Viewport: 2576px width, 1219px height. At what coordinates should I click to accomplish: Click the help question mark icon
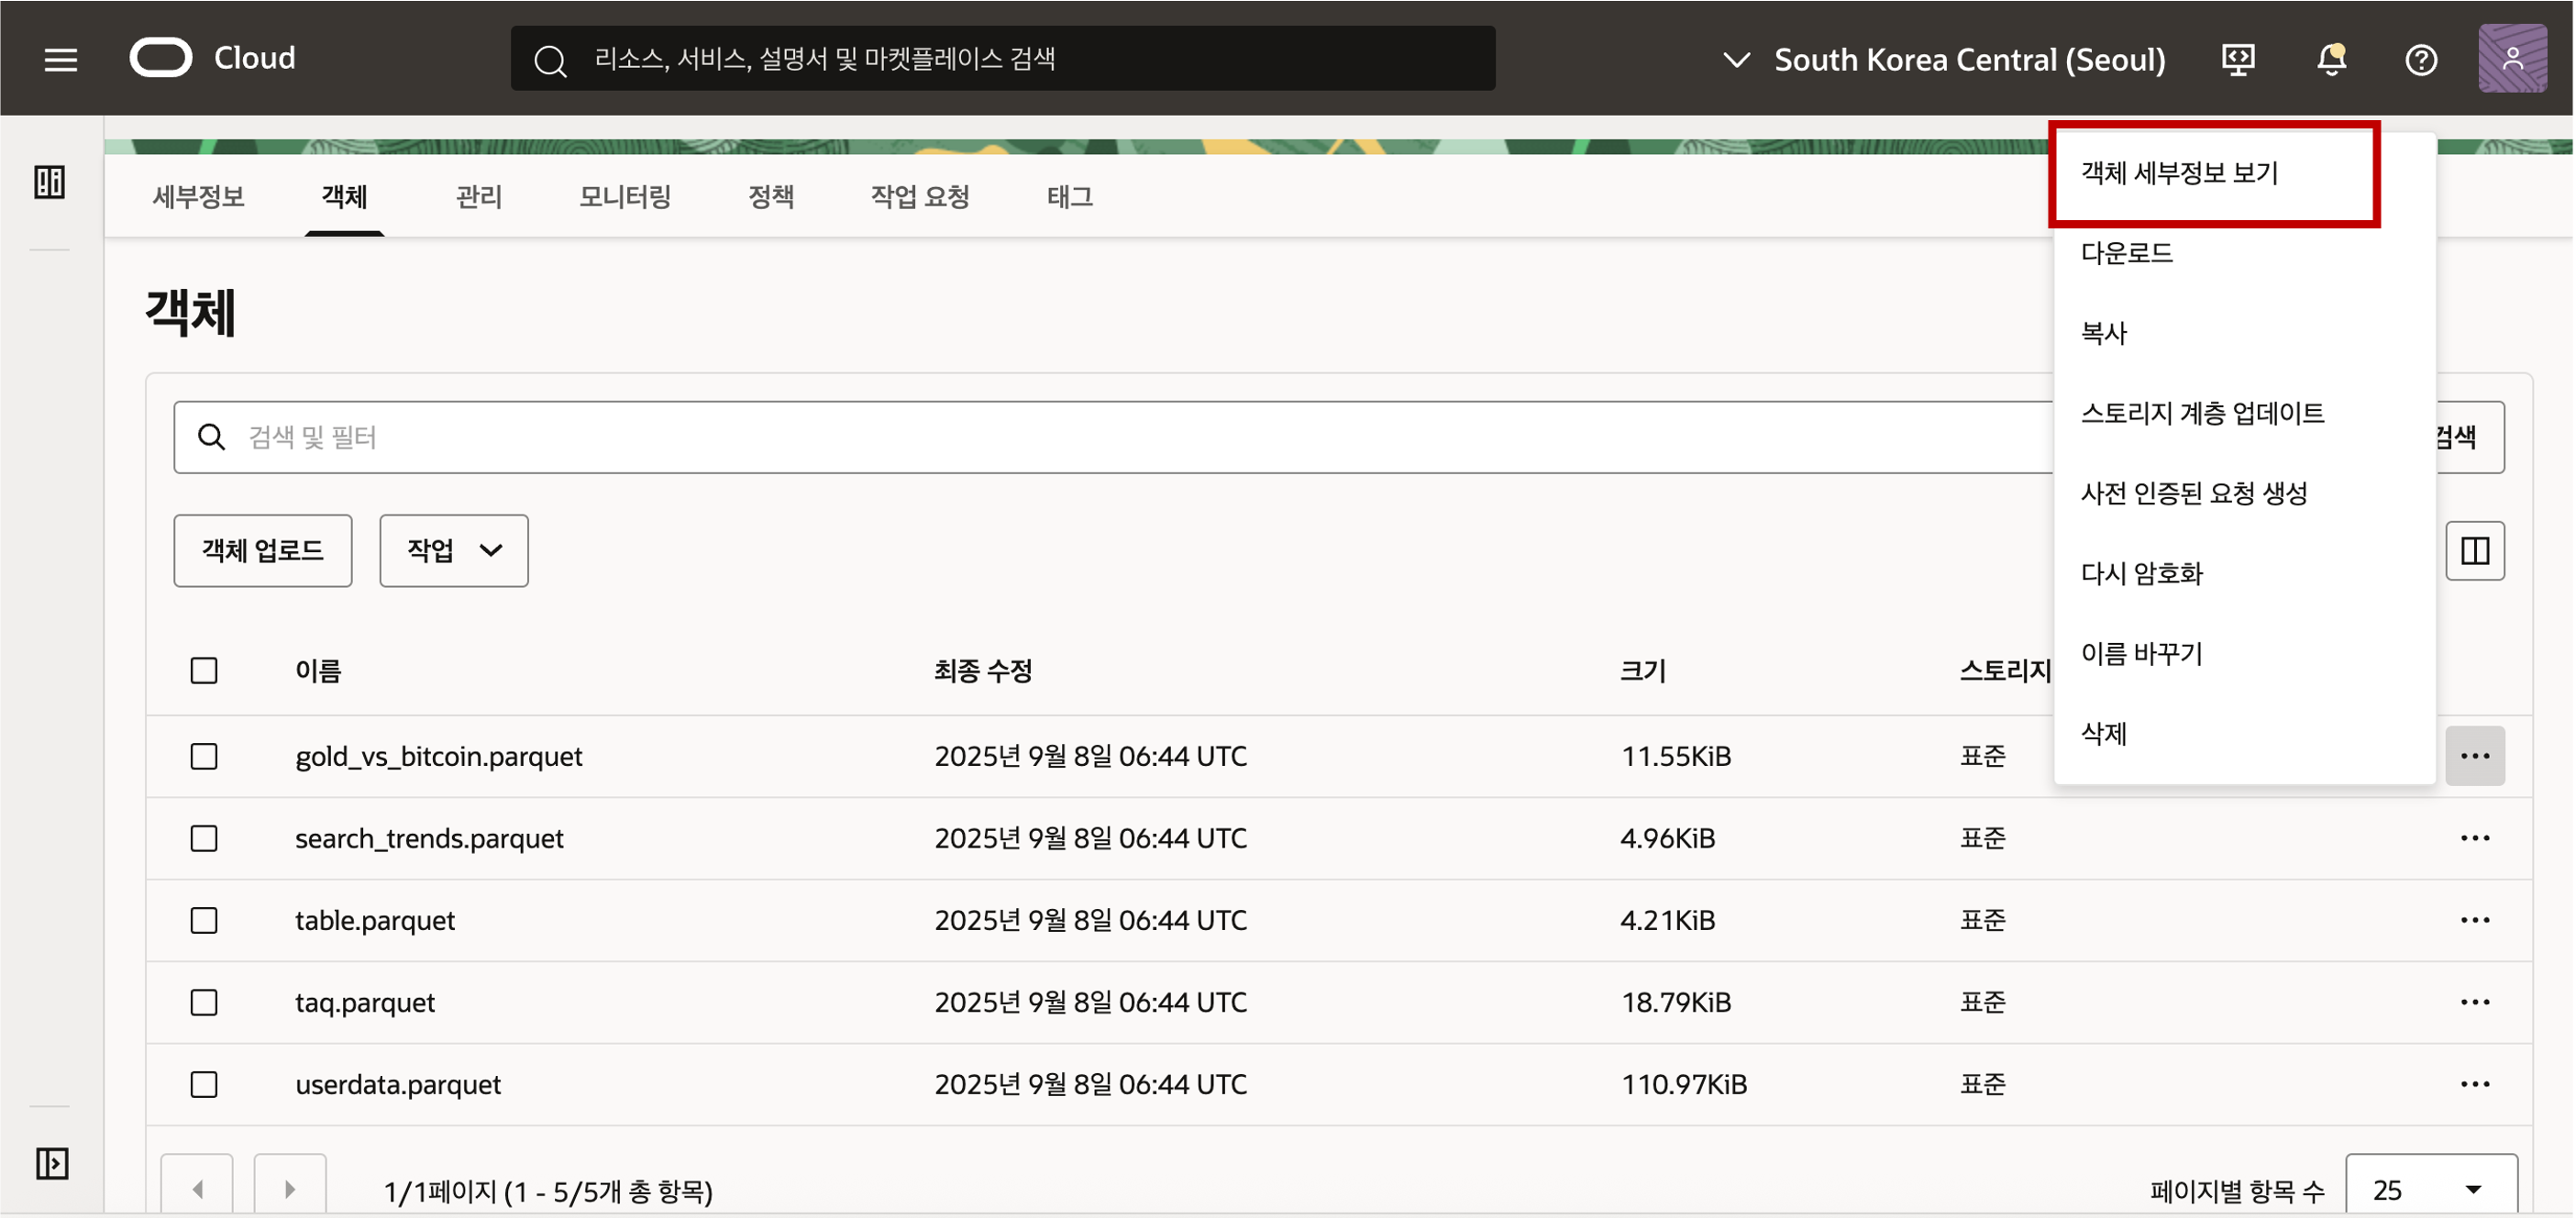click(x=2421, y=60)
